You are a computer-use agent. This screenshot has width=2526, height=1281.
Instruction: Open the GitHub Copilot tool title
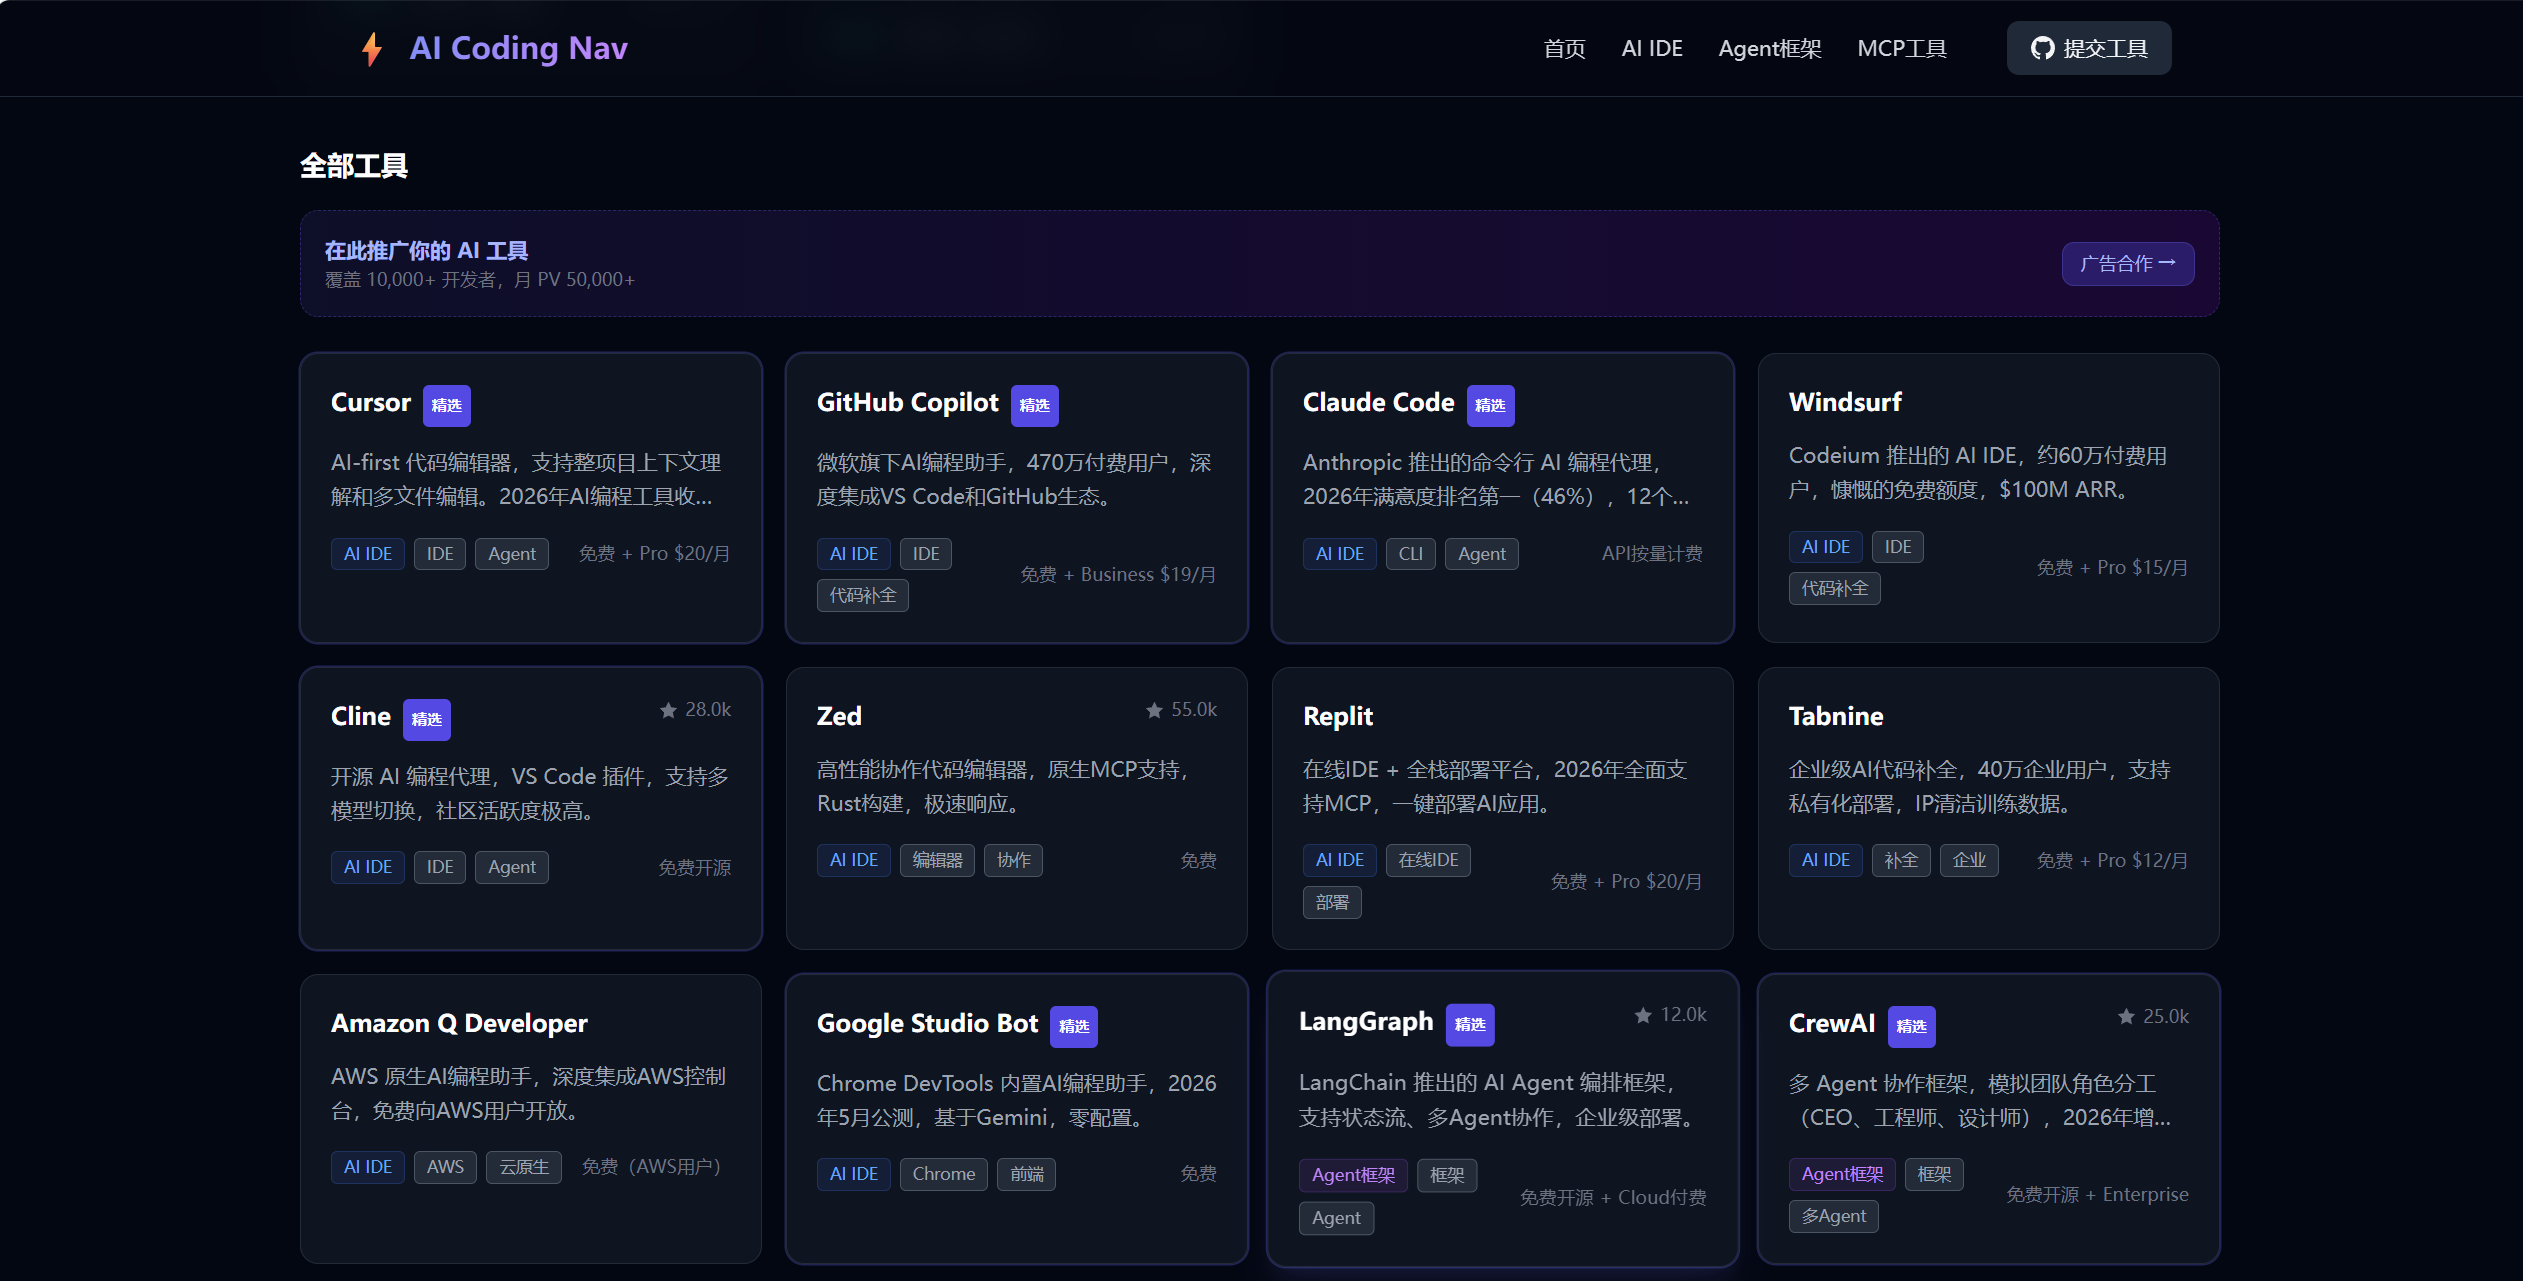click(908, 402)
